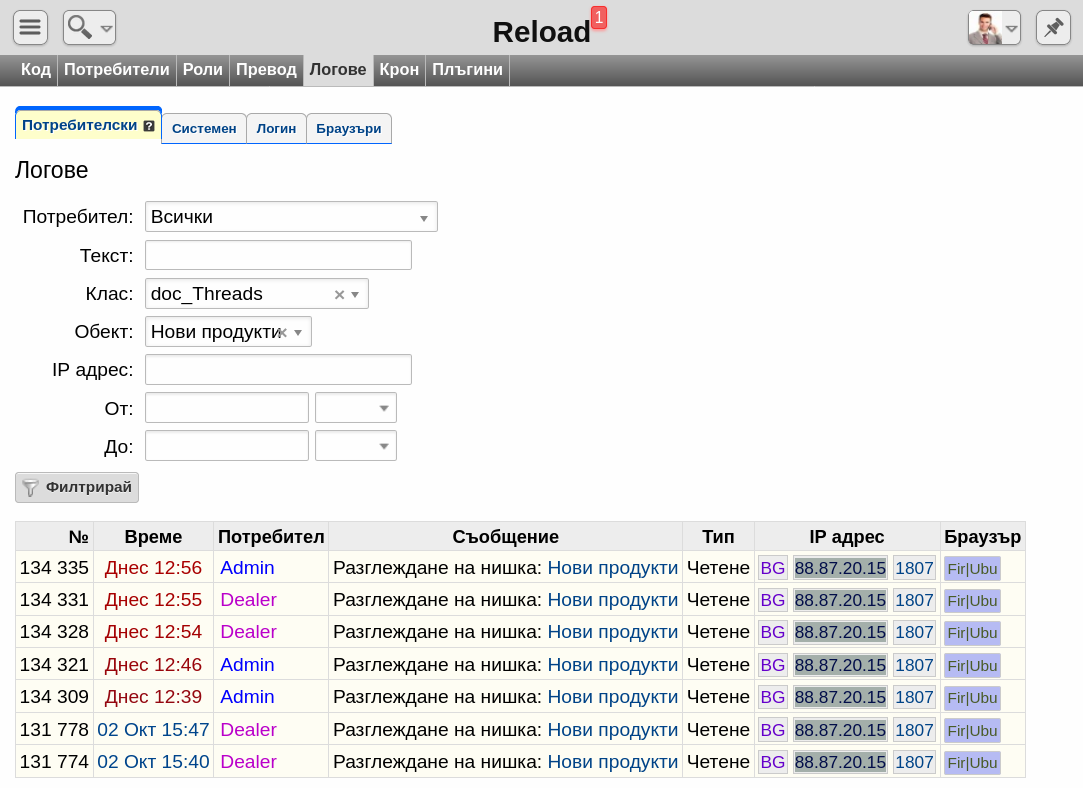Click BG country tag in first row

click(x=773, y=568)
